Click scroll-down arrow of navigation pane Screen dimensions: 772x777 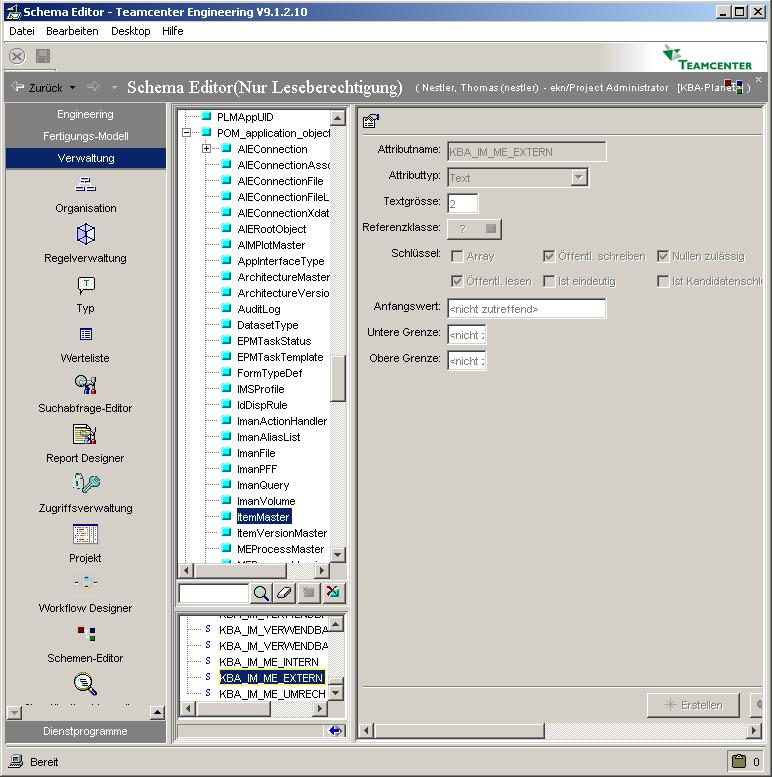14,713
